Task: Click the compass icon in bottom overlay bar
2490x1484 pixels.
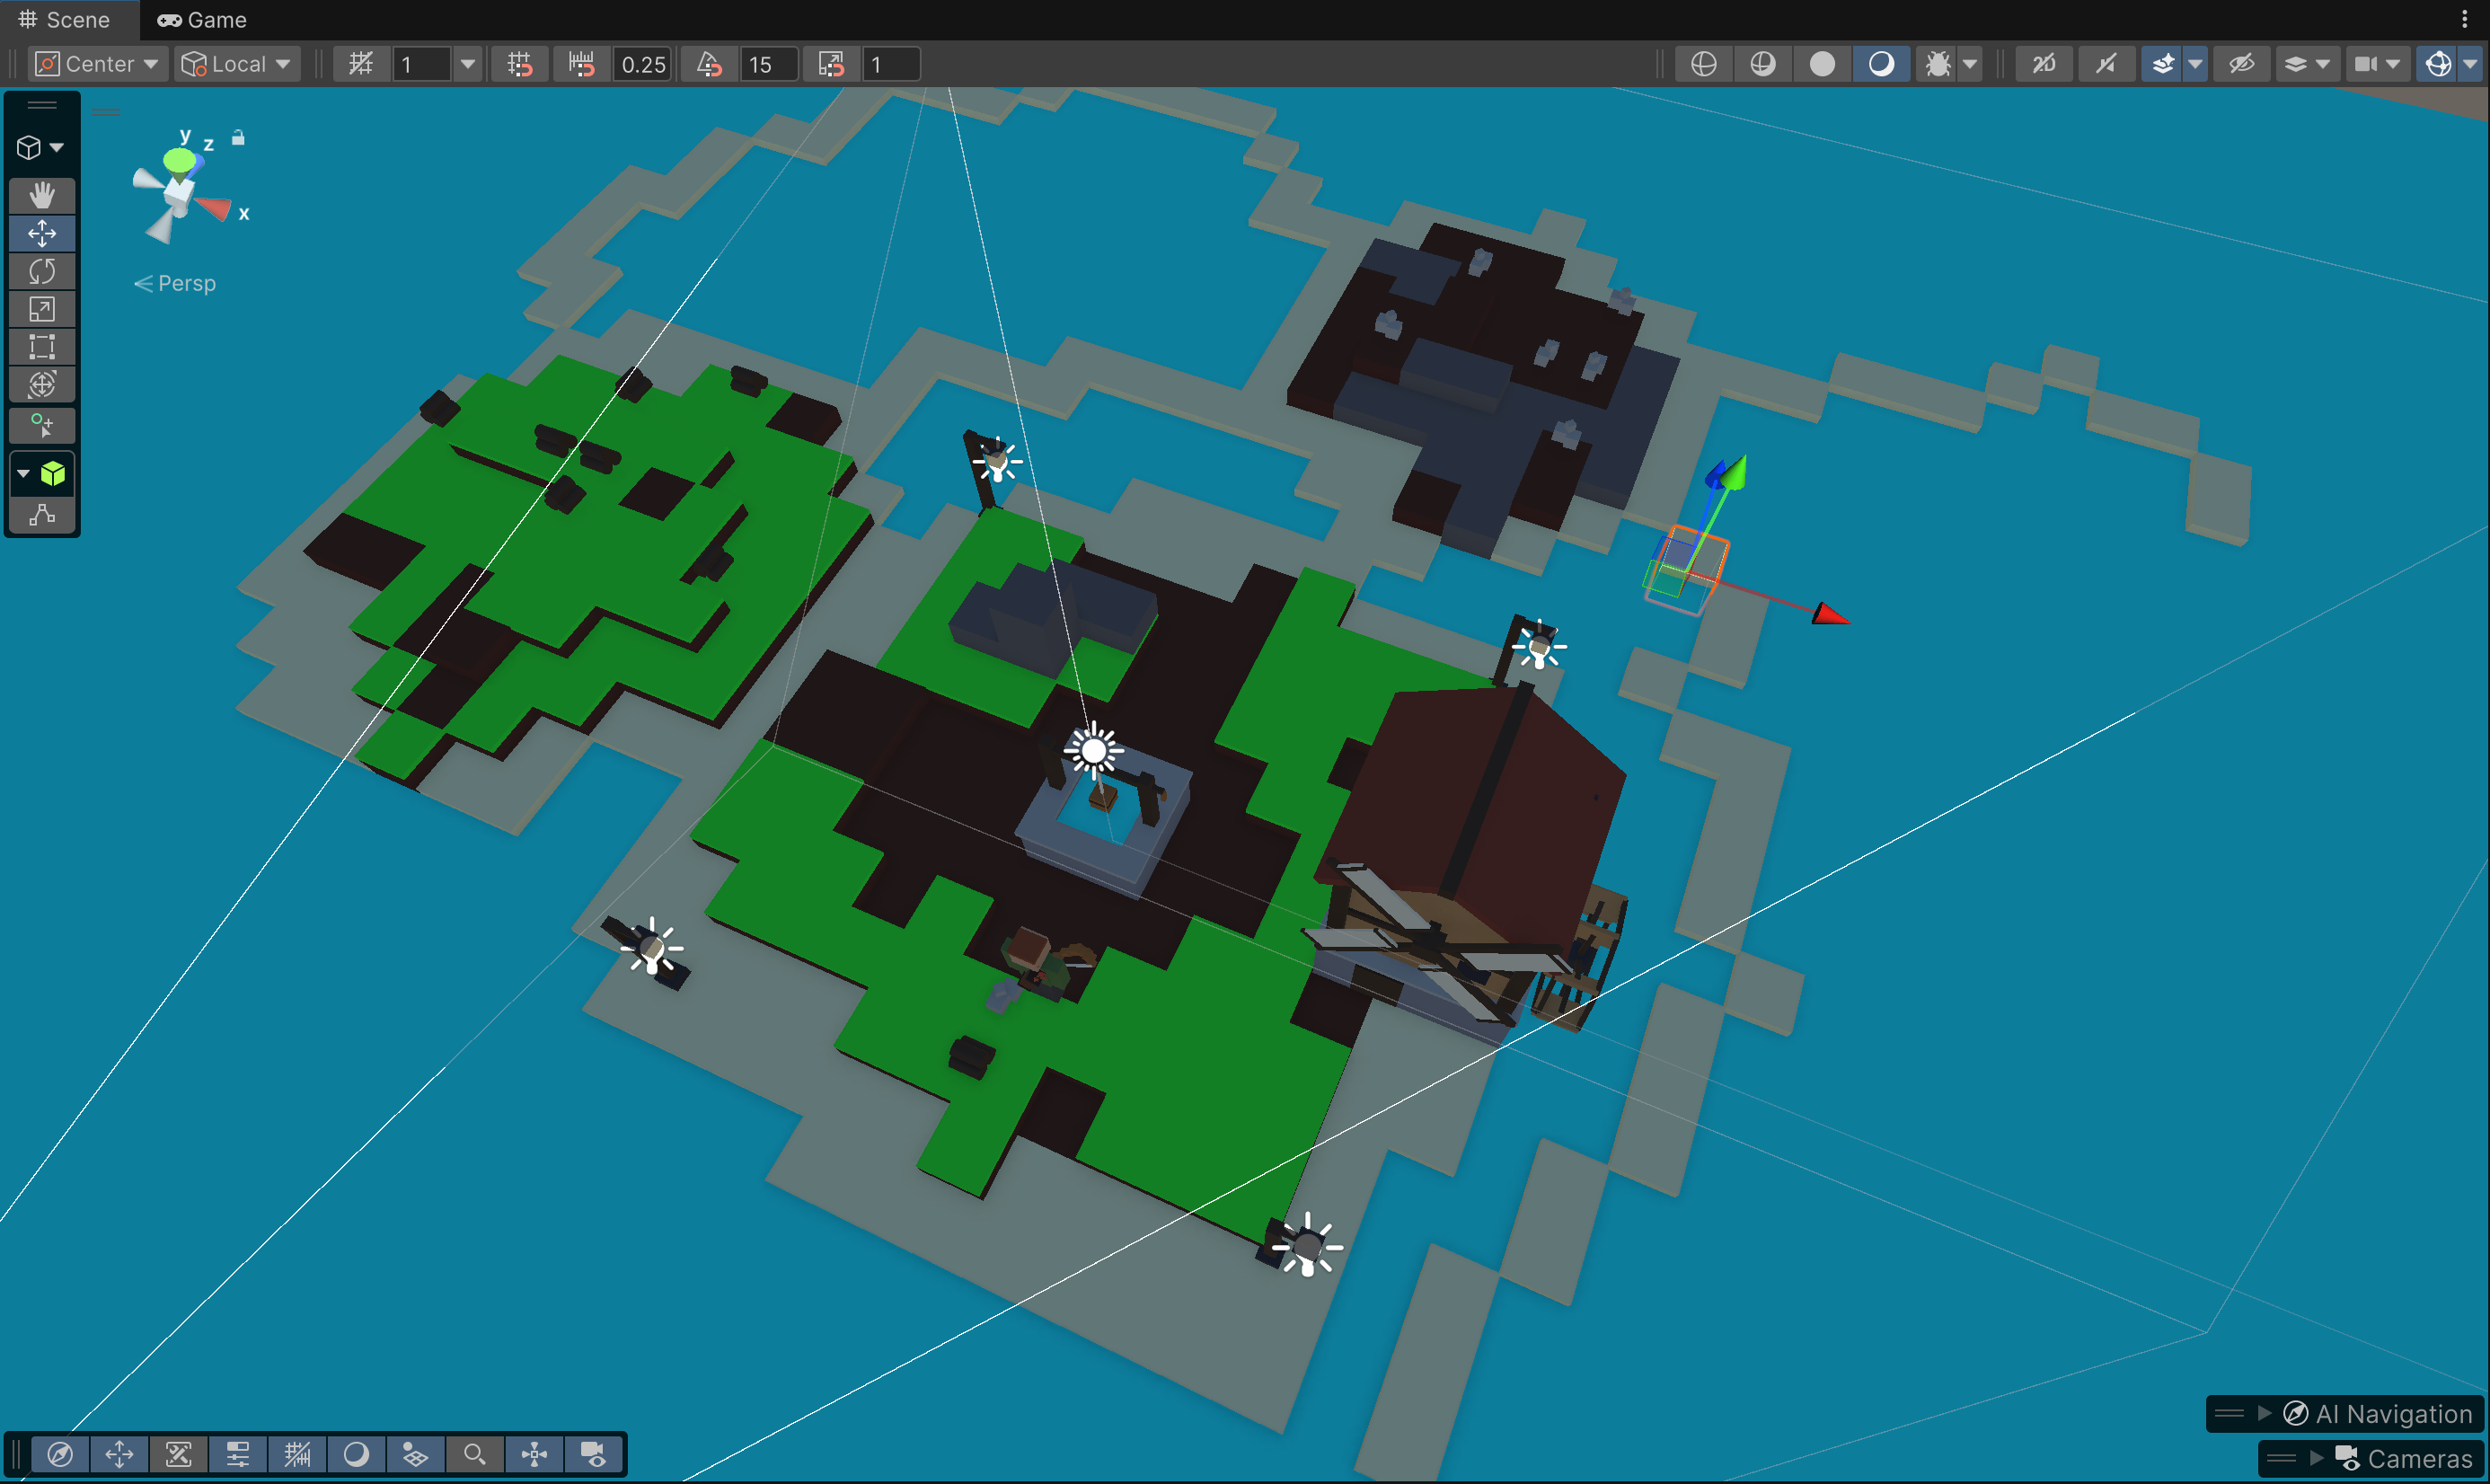Action: click(60, 1454)
